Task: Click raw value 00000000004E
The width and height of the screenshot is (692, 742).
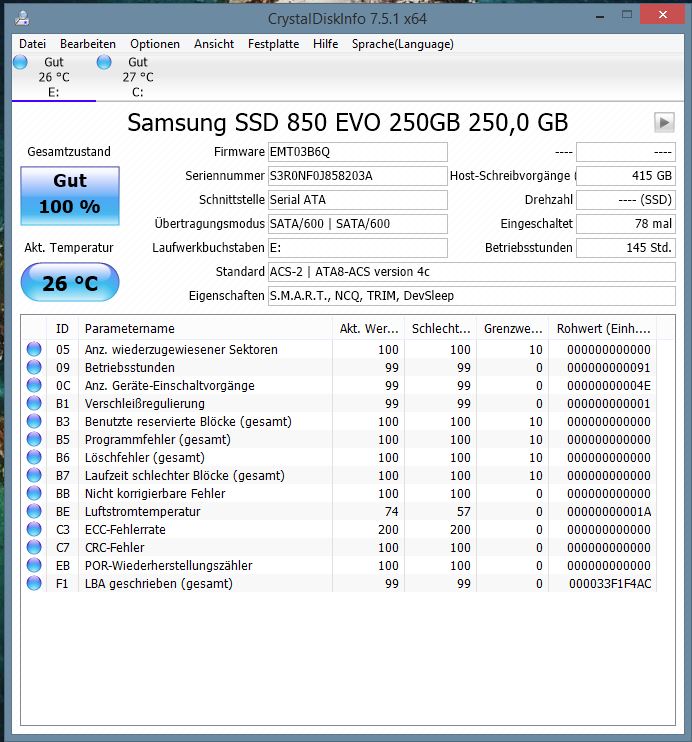Action: pos(609,386)
